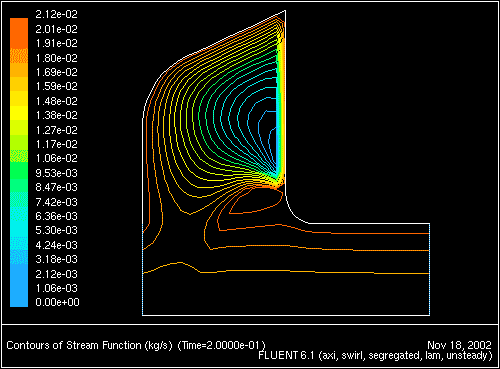Select the 3.18e-03 legend label

(x=56, y=259)
